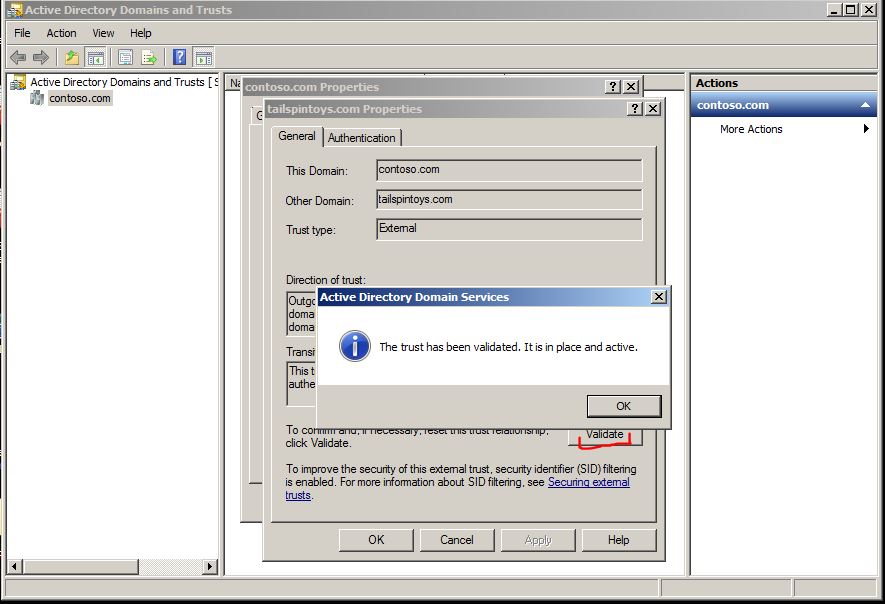Click the This Domain field showing contoso.com
This screenshot has width=885, height=604.
coord(509,170)
